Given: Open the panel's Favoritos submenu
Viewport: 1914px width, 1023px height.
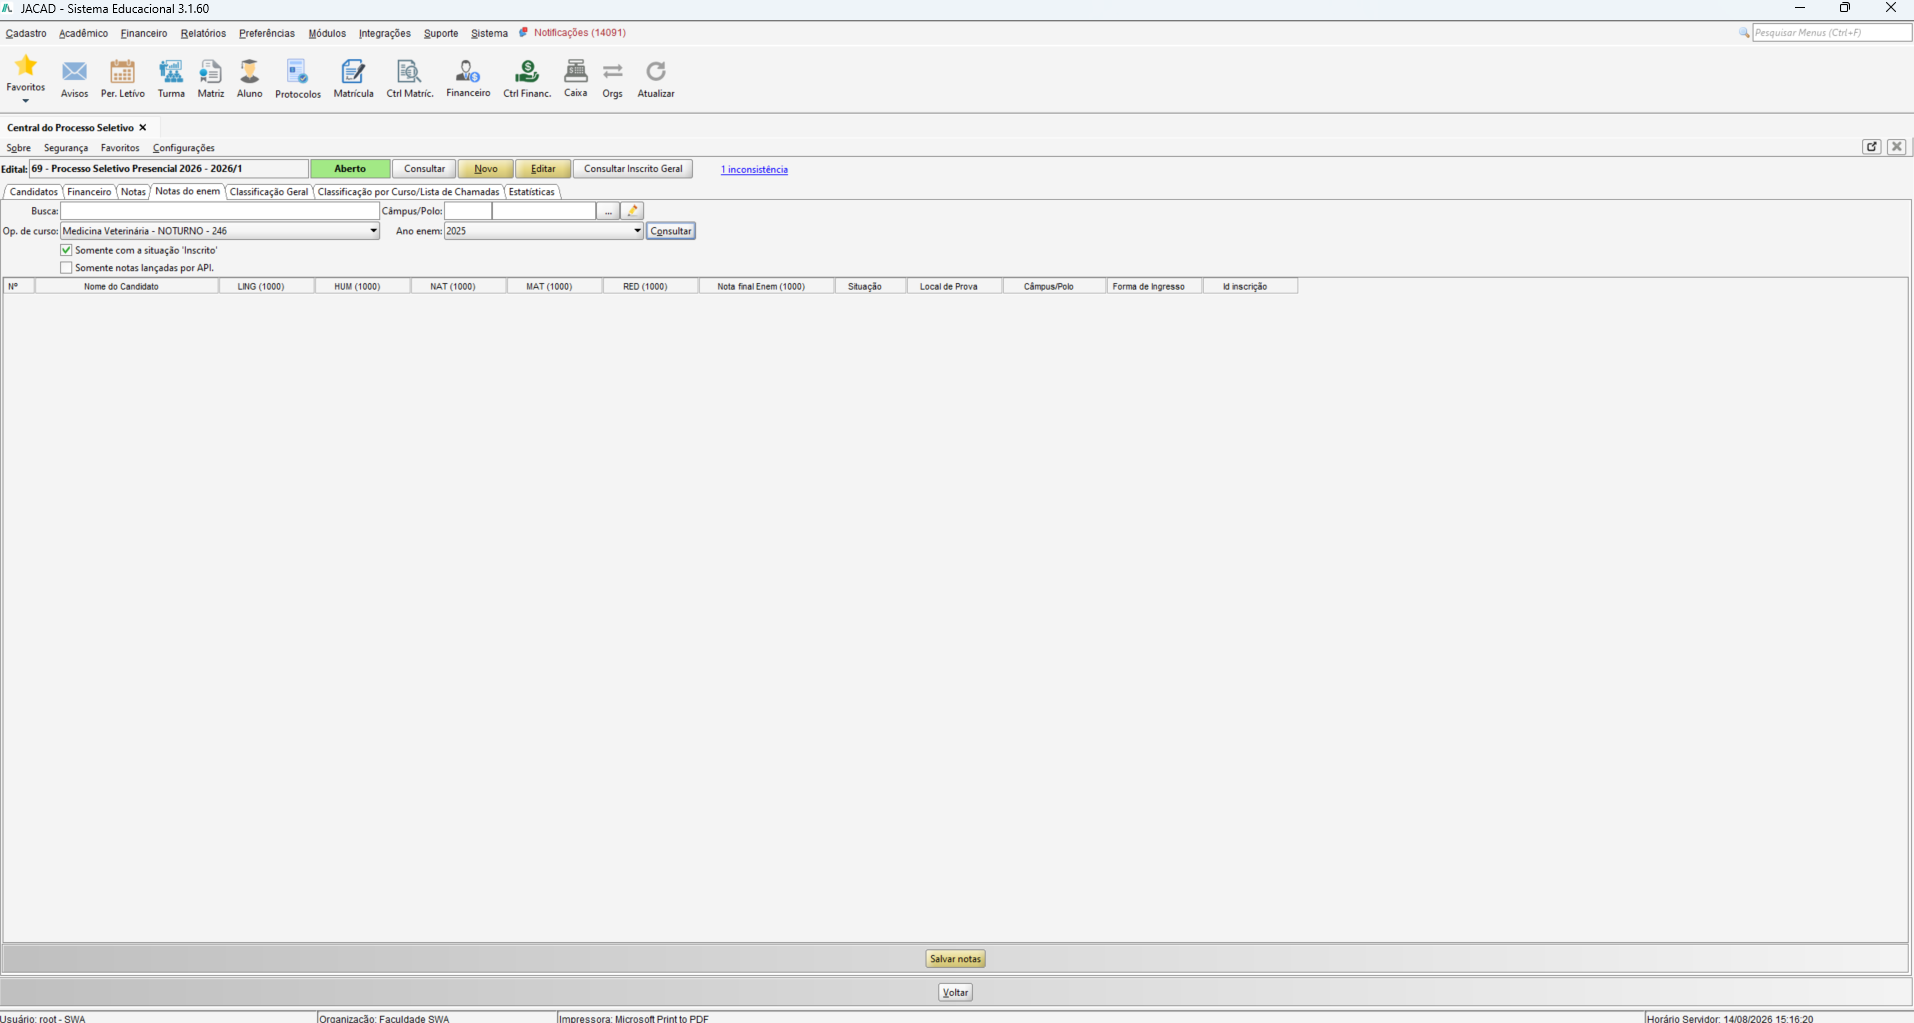Looking at the screenshot, I should tap(120, 148).
